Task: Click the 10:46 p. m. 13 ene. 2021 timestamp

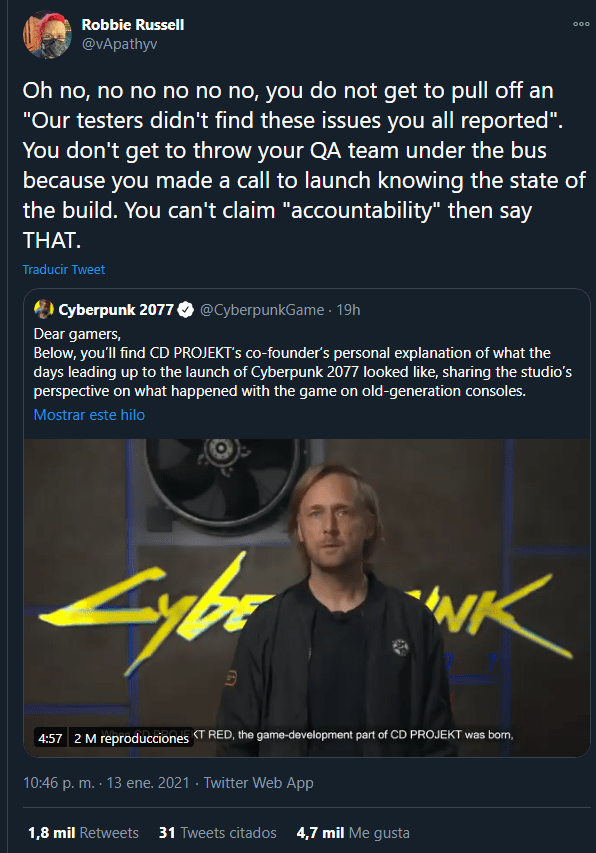Action: point(106,783)
